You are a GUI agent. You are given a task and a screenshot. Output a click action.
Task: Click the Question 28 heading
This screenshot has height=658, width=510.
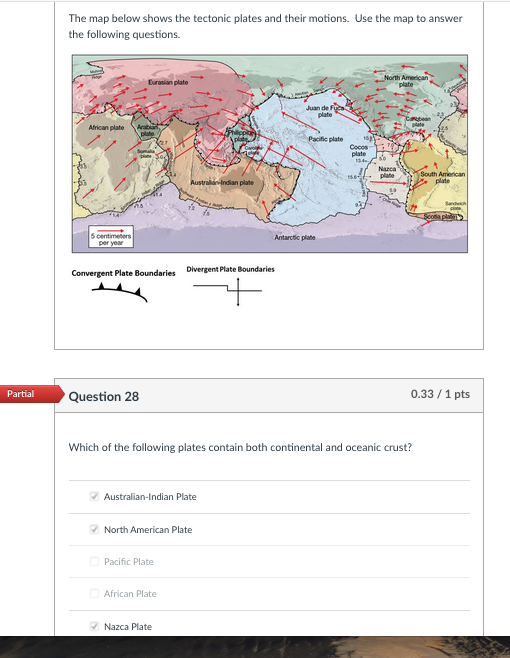[104, 397]
